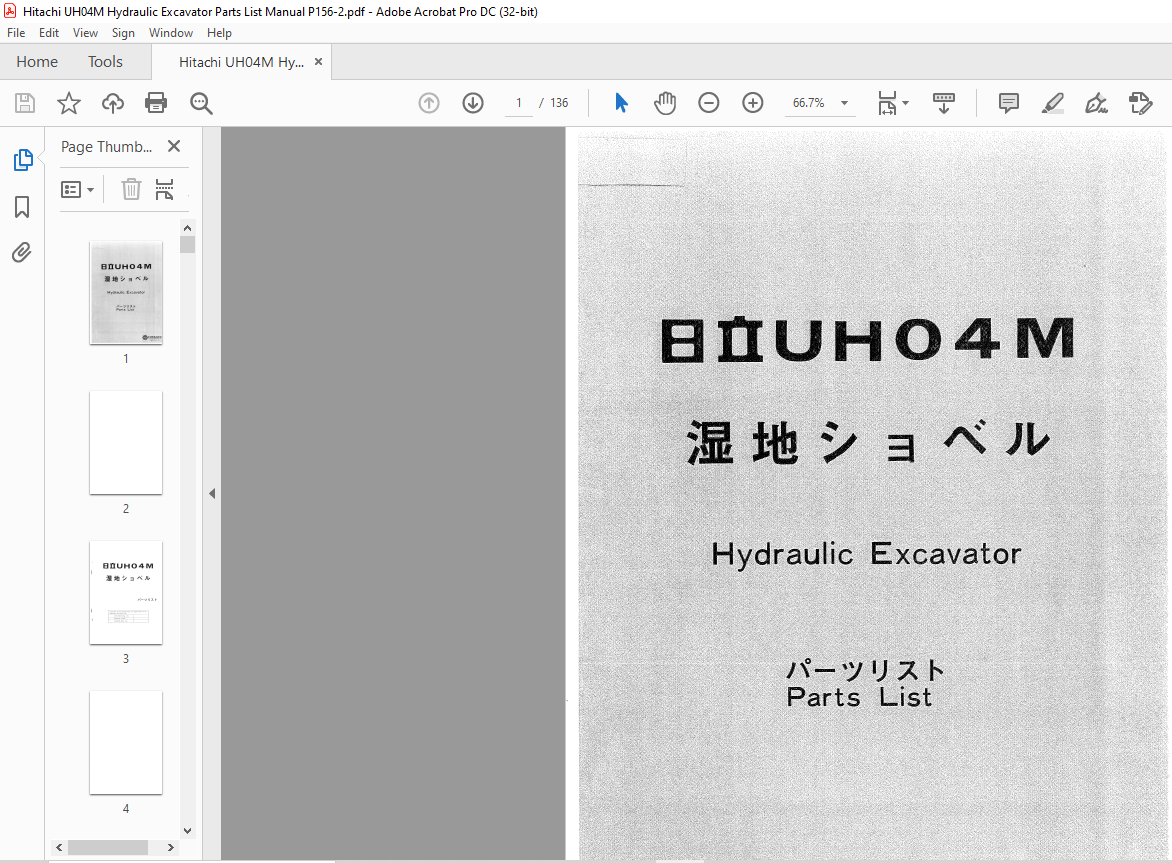
Task: Zoom in with the plus button
Action: click(x=753, y=103)
